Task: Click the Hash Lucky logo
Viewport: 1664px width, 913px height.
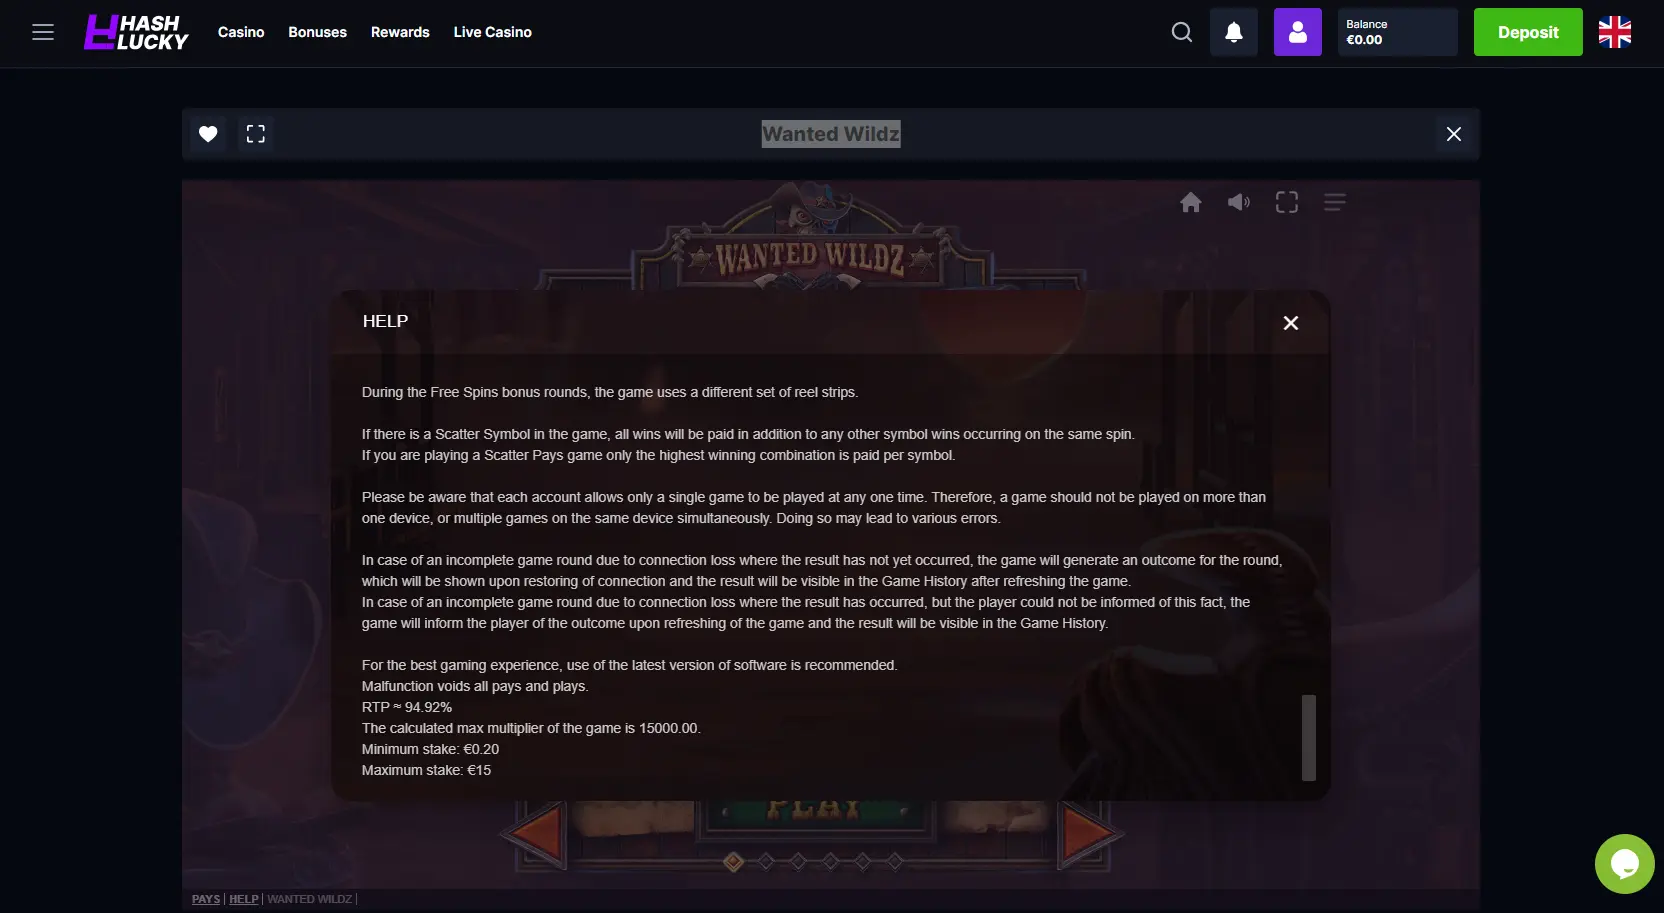Action: pyautogui.click(x=136, y=32)
